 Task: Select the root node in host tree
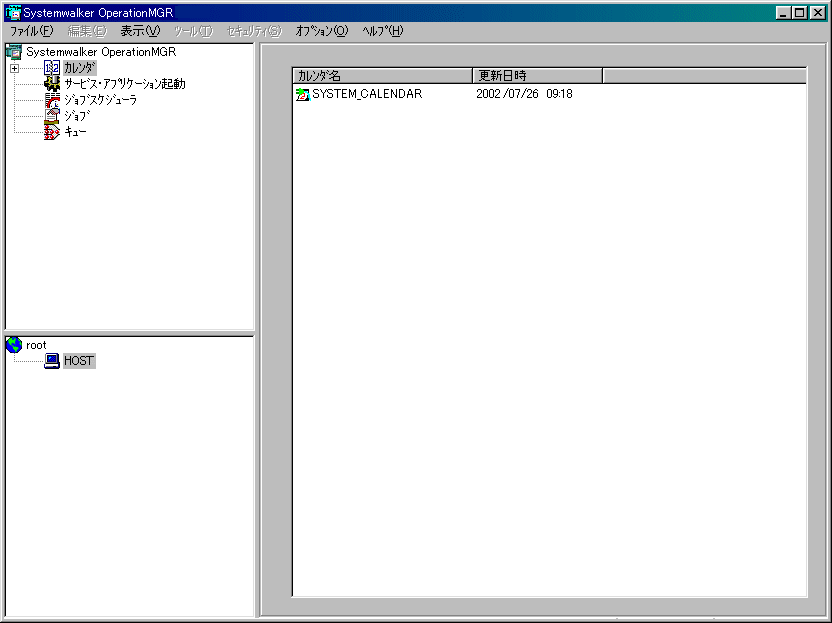point(36,345)
